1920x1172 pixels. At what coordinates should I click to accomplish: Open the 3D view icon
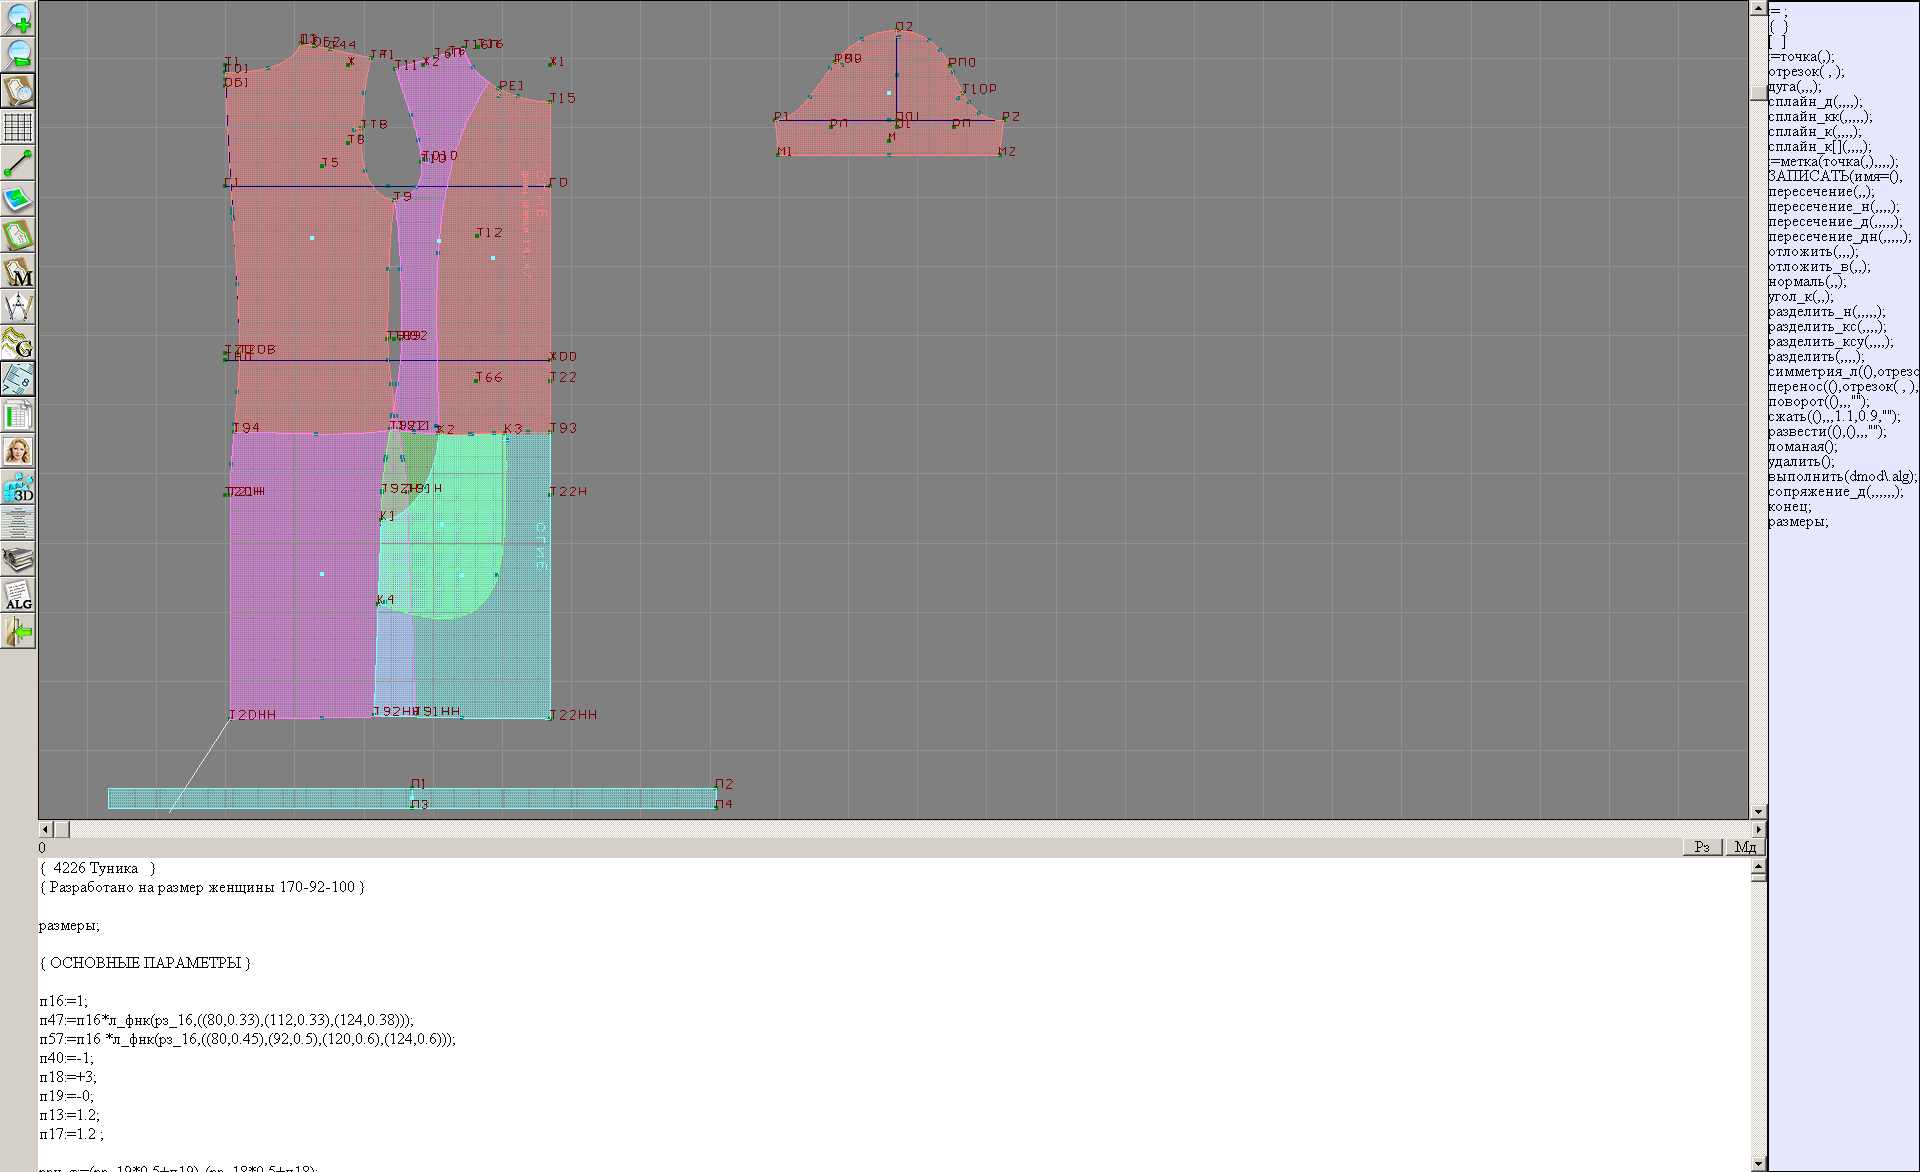[18, 487]
